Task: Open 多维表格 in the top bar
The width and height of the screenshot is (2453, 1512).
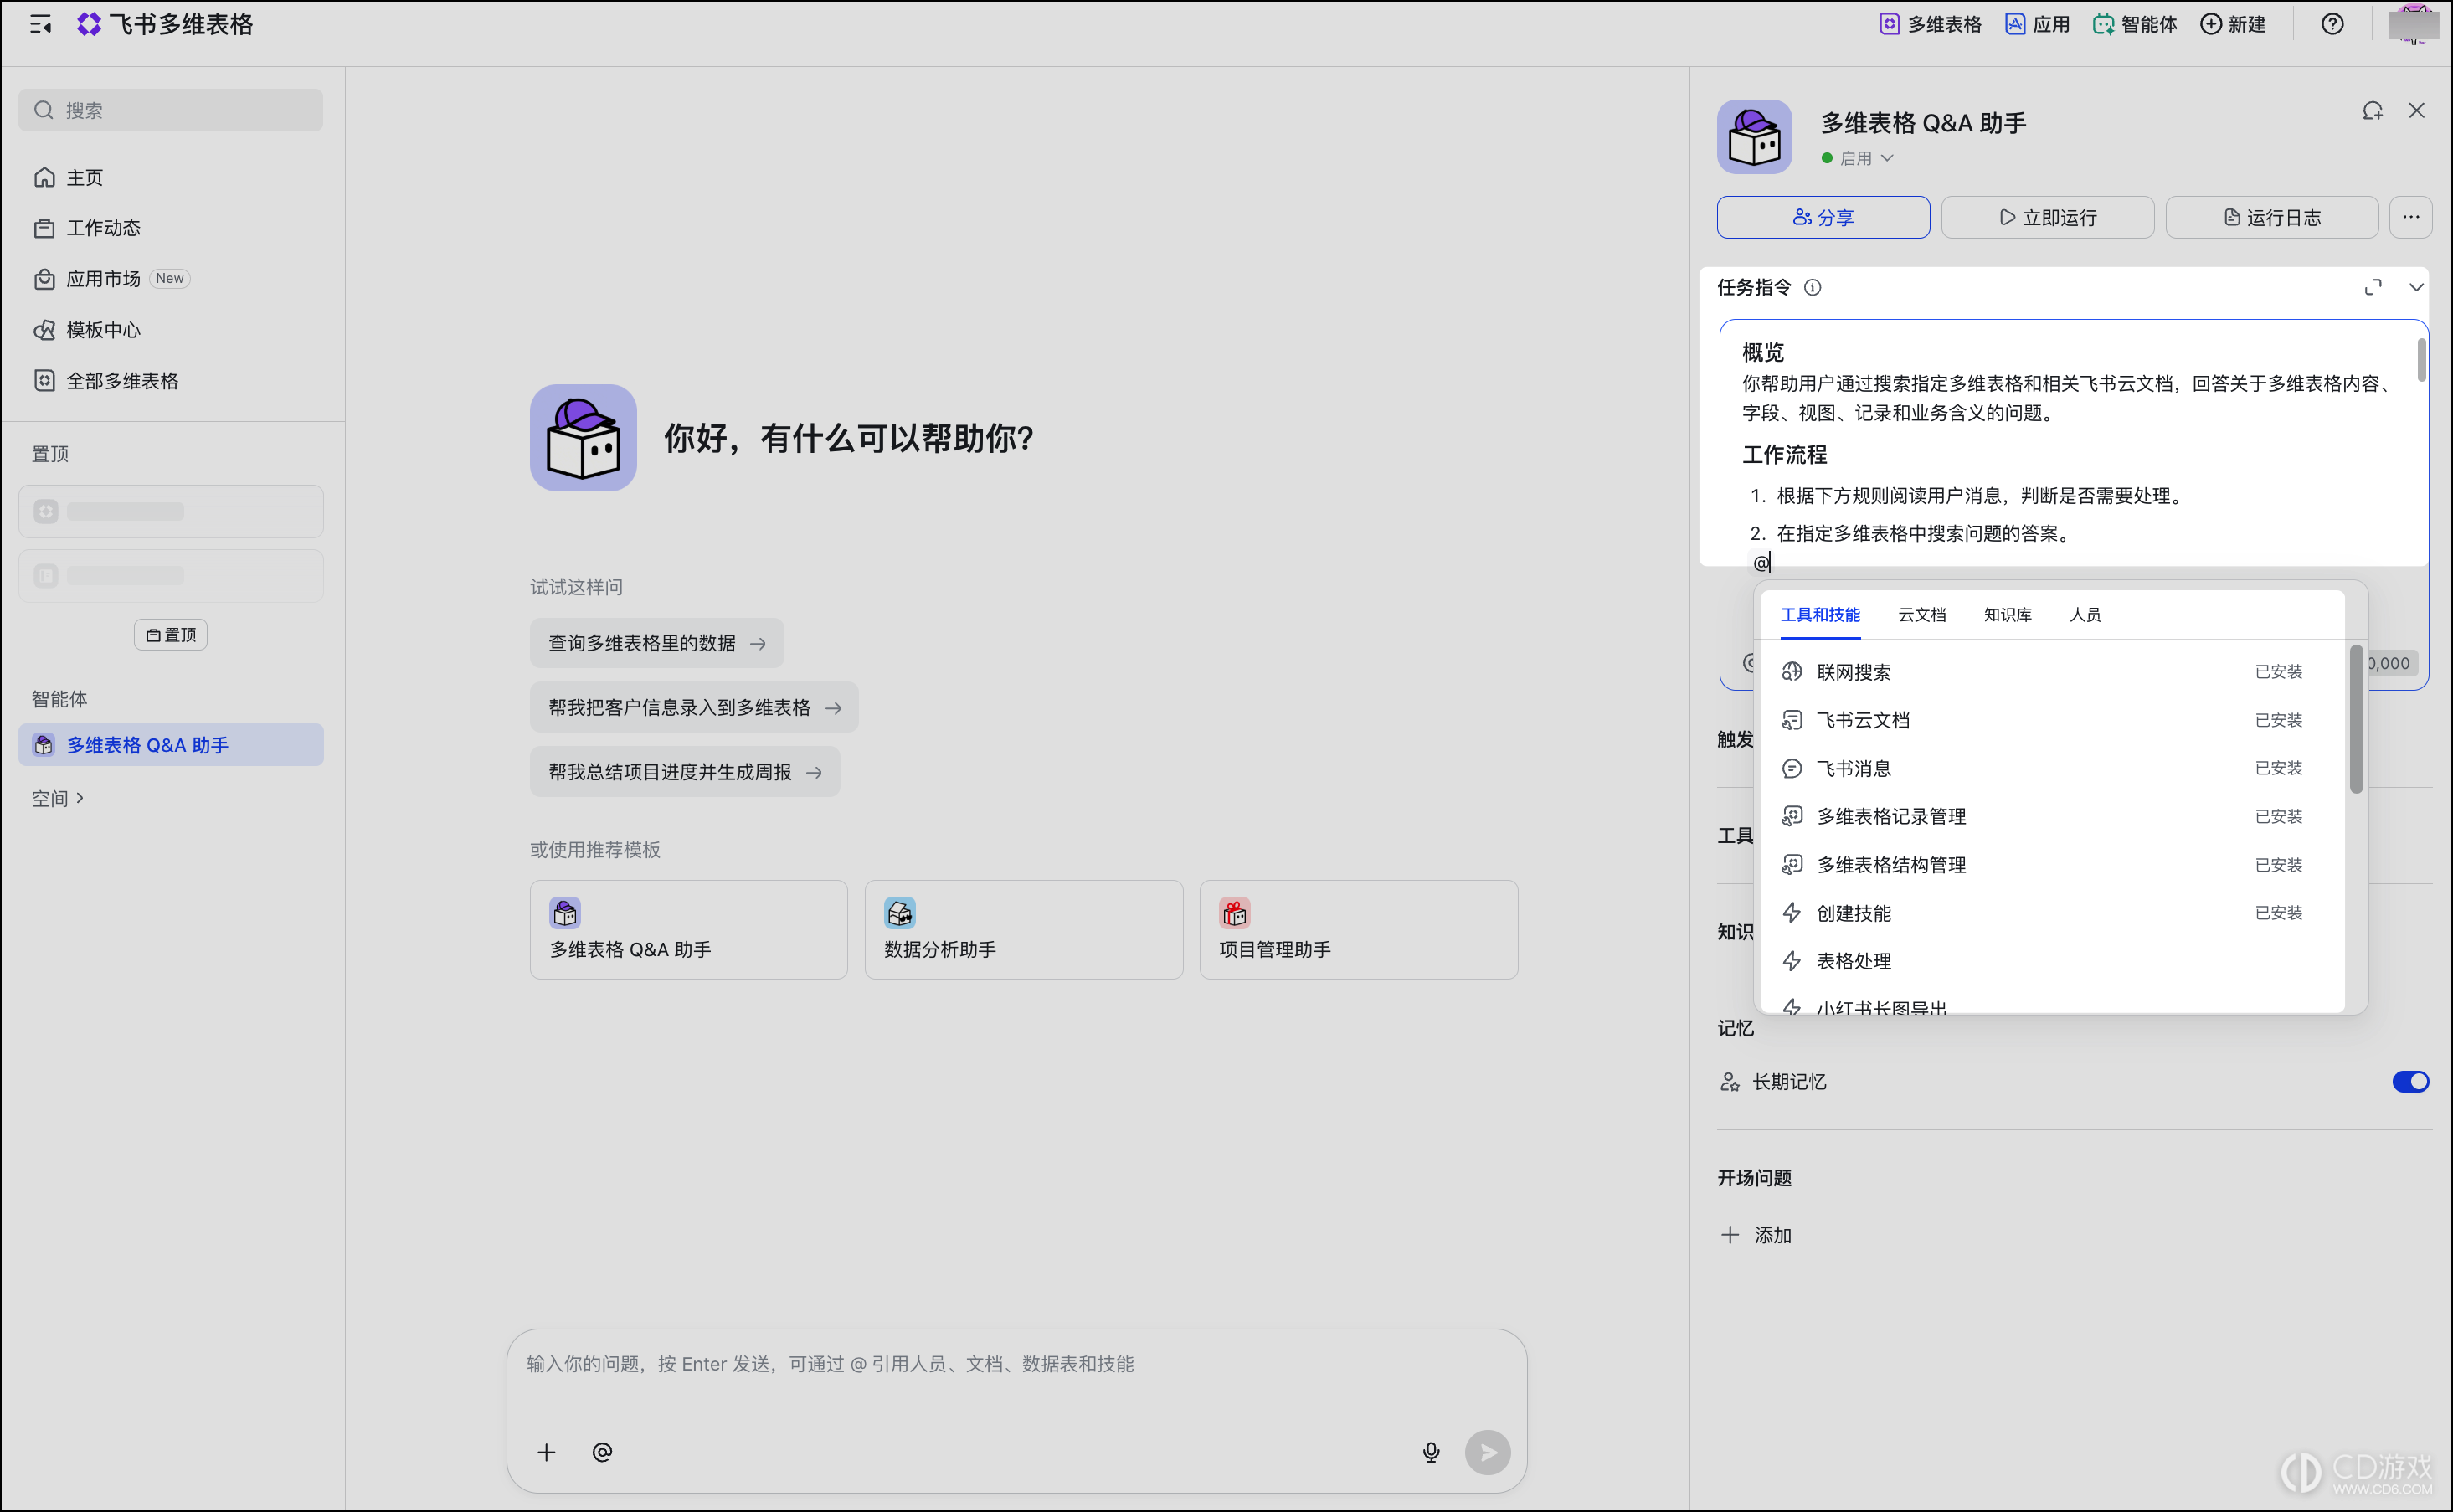Action: click(1930, 24)
